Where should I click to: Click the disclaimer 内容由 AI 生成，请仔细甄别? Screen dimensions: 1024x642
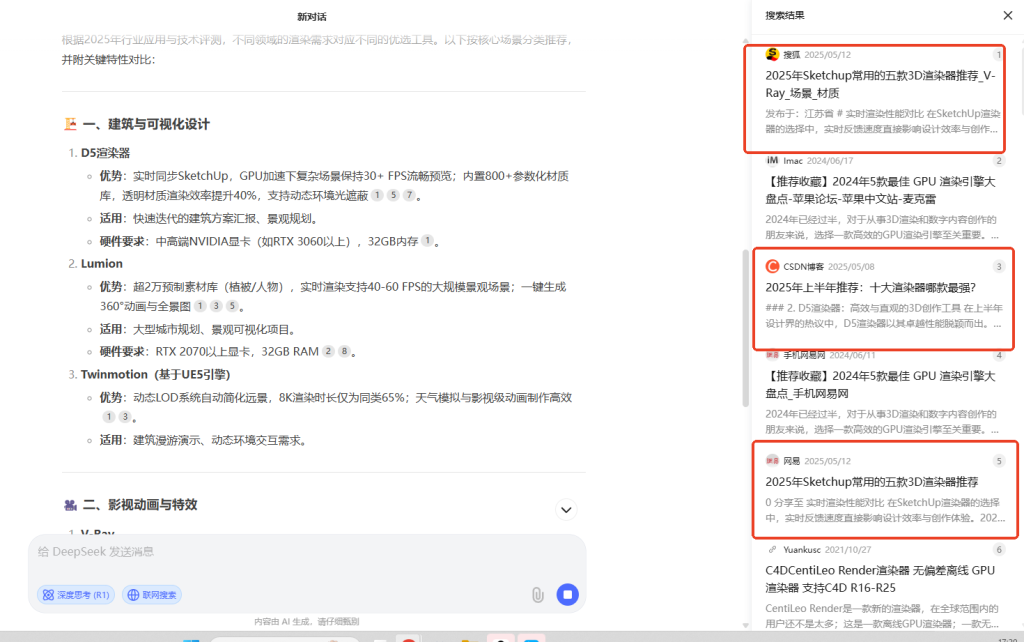(307, 622)
